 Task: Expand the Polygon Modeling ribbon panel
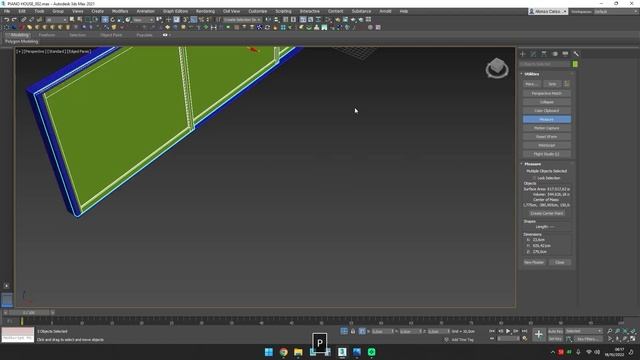22,42
